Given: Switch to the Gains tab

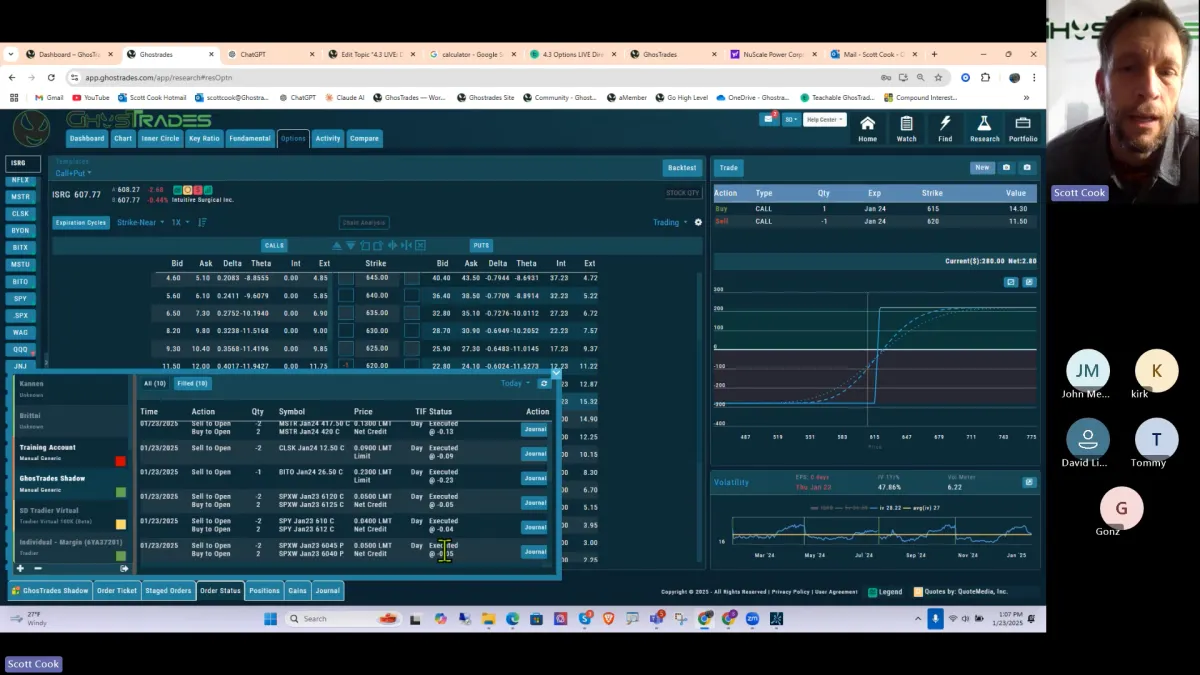Looking at the screenshot, I should 297,591.
